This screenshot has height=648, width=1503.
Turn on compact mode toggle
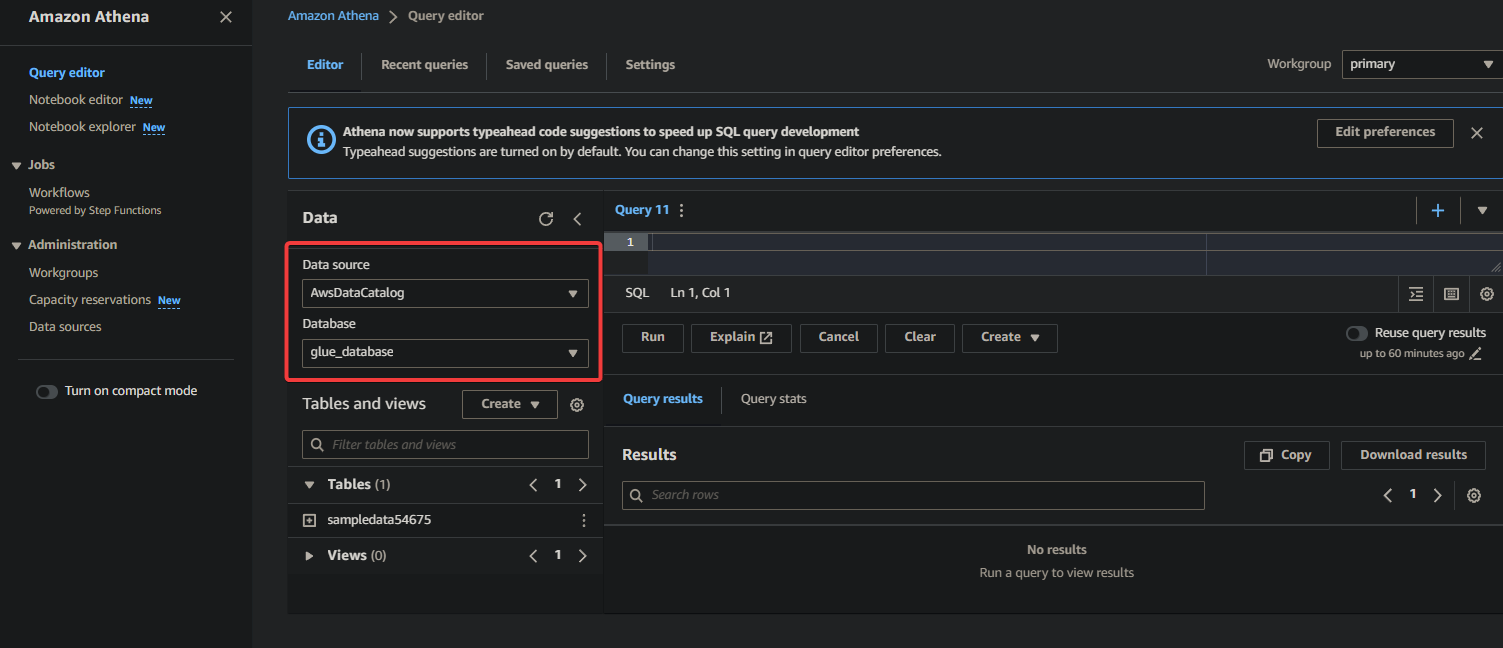pyautogui.click(x=47, y=392)
